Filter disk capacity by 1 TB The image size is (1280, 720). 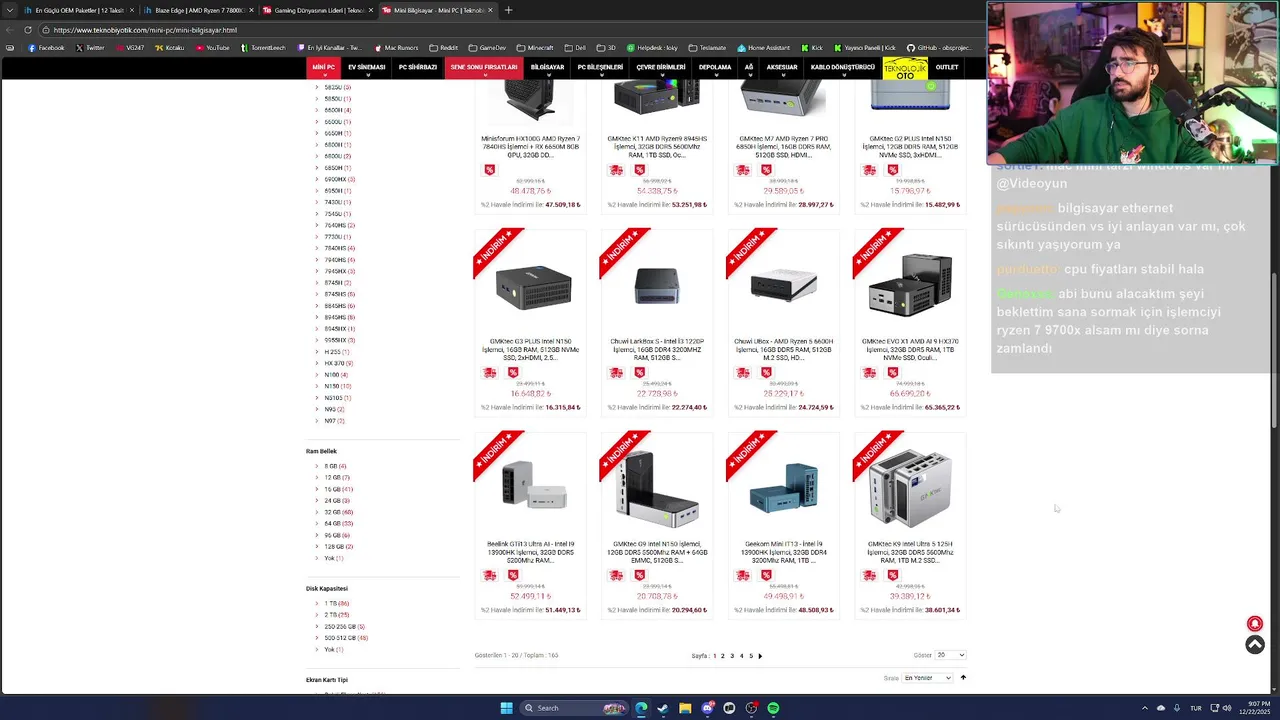[x=336, y=603]
